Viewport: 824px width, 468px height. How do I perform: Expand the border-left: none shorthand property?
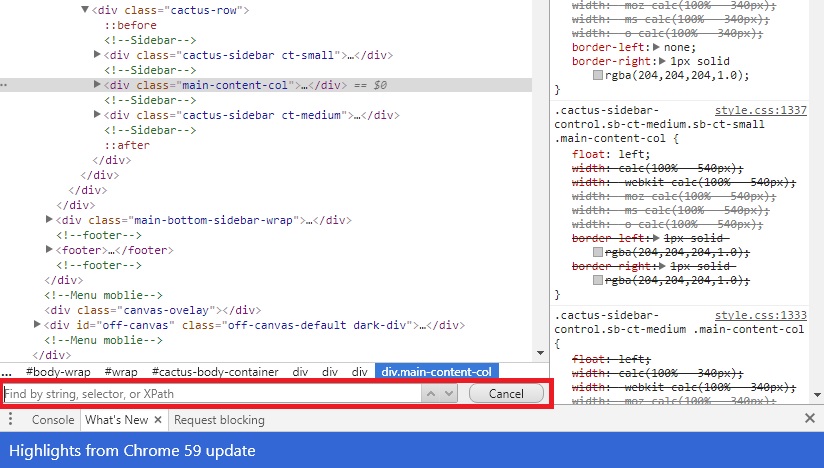pos(656,47)
